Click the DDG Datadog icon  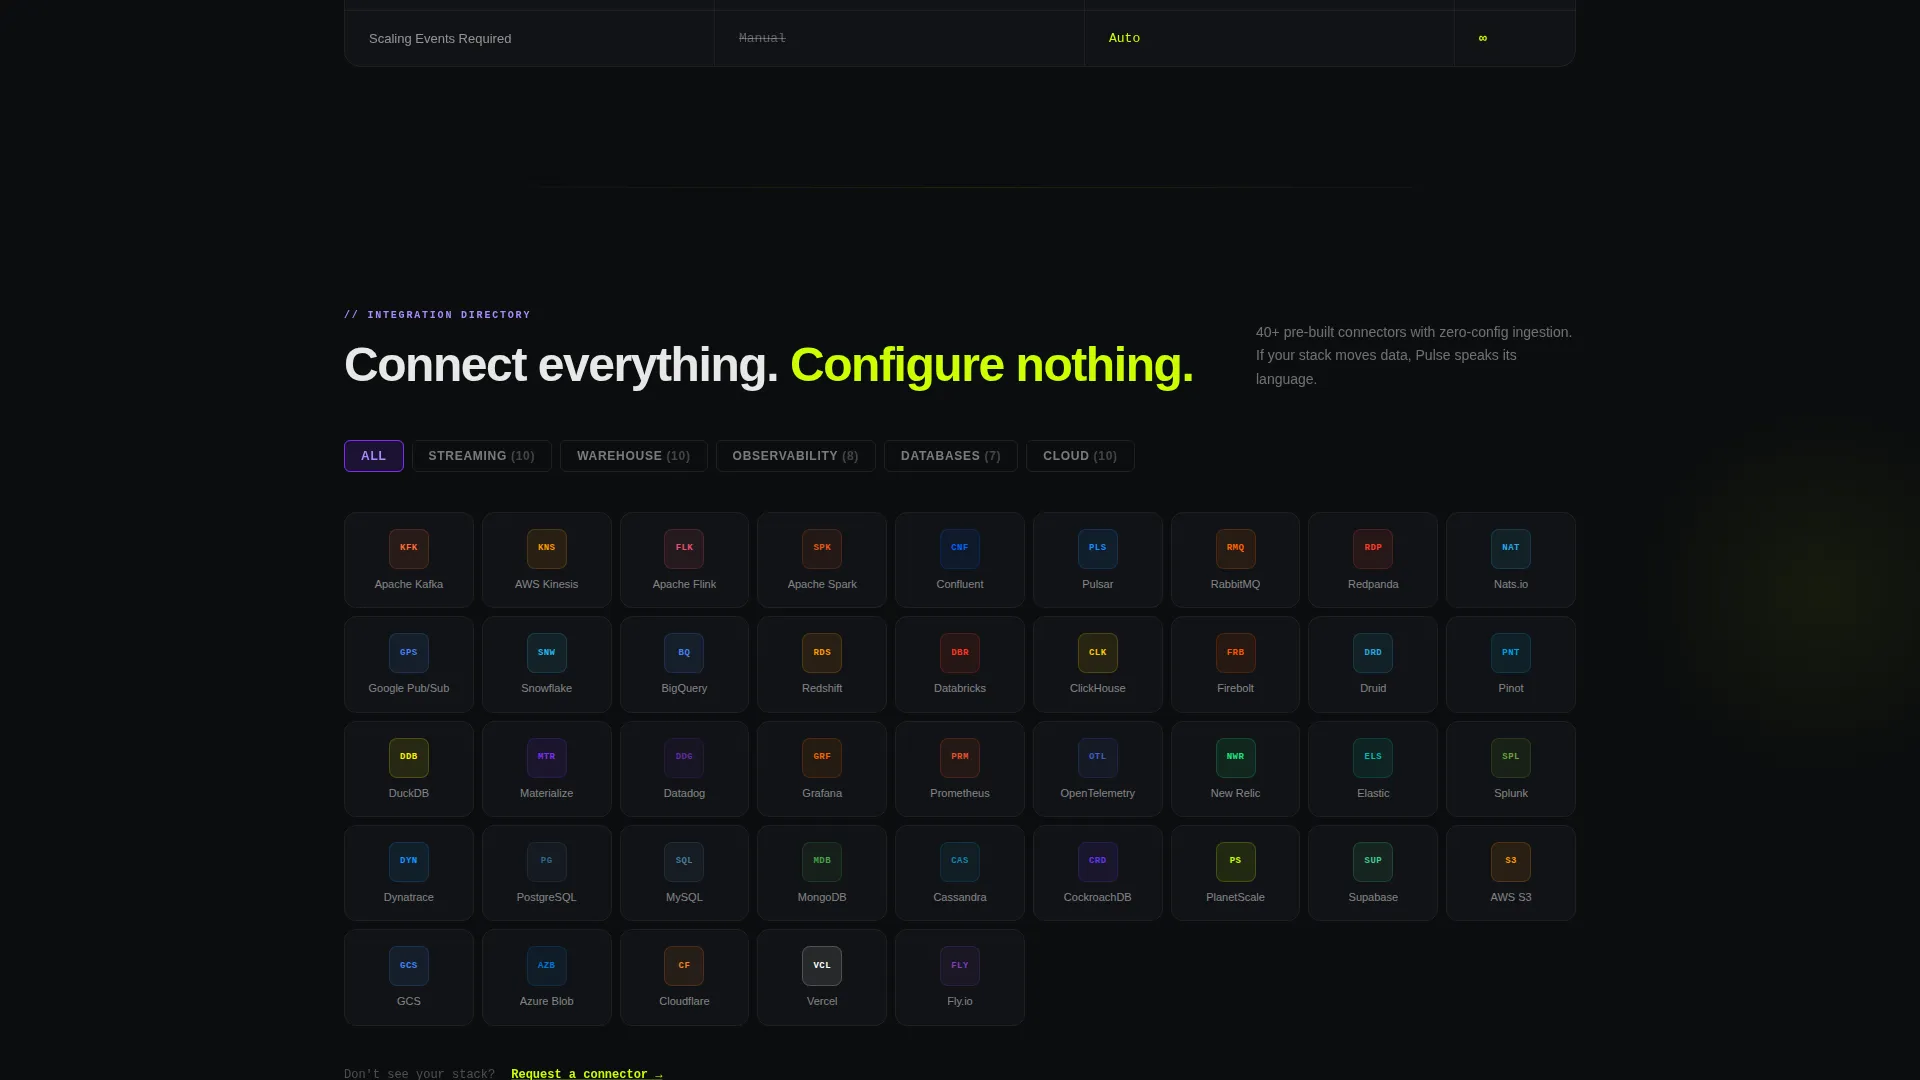(x=684, y=757)
